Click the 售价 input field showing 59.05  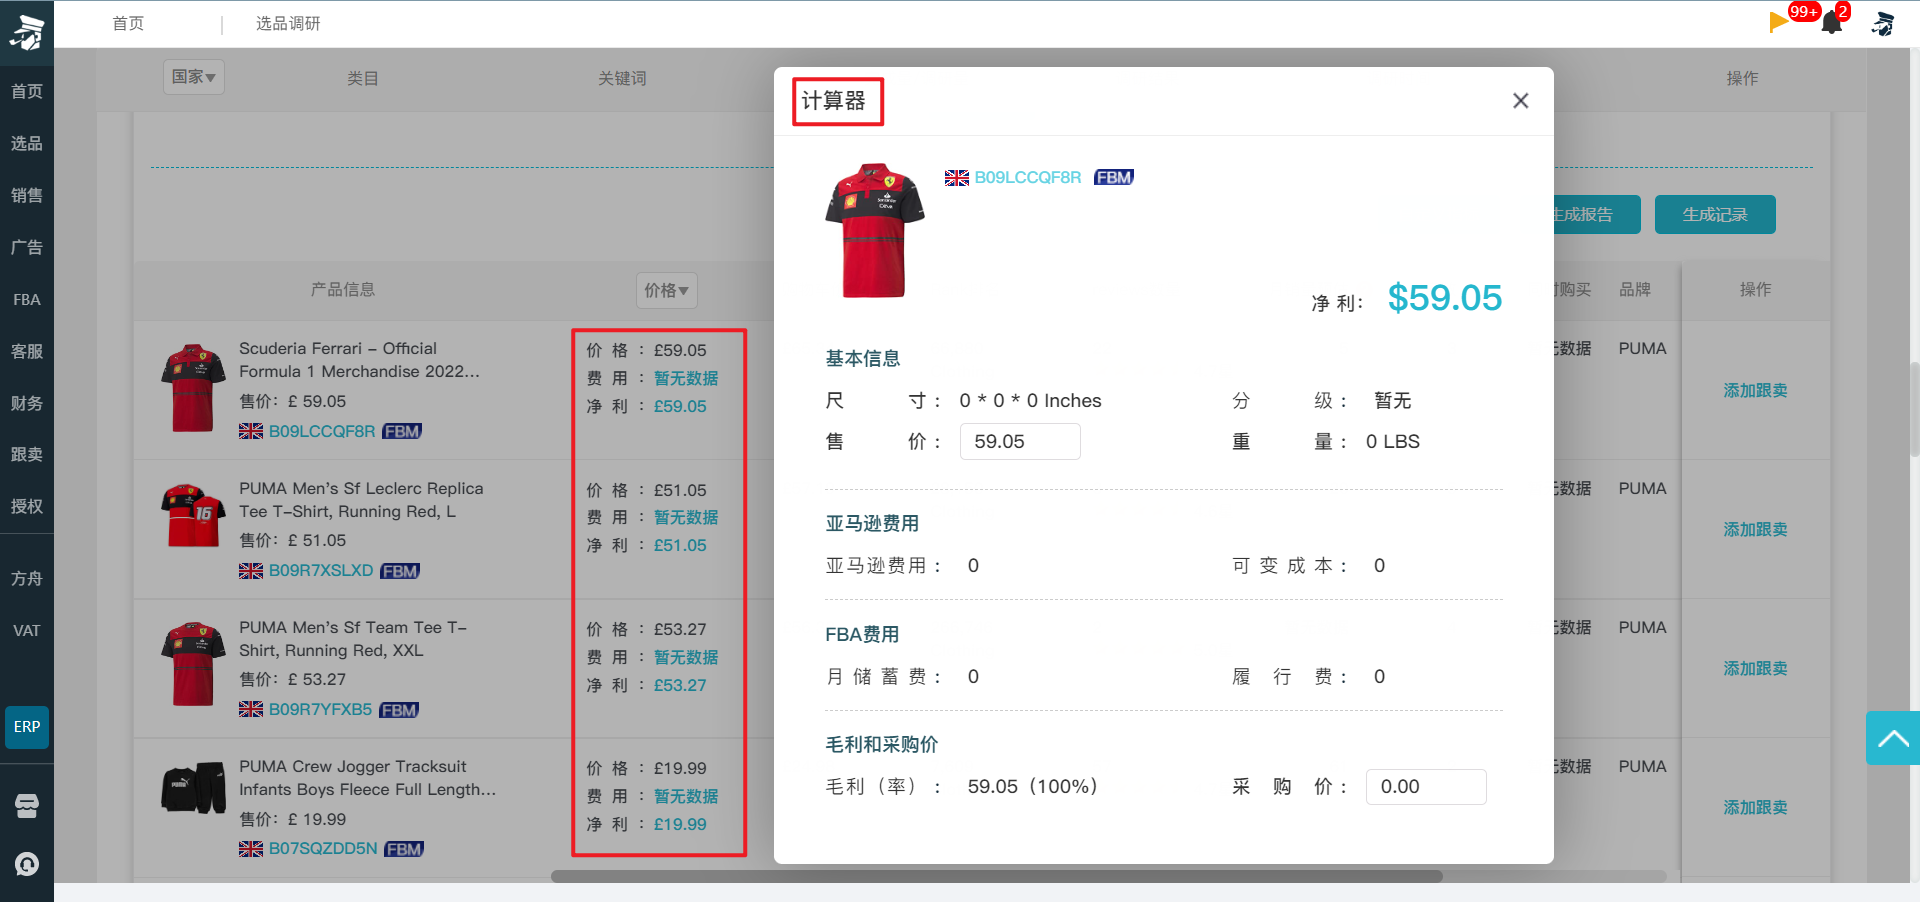[x=1020, y=441]
